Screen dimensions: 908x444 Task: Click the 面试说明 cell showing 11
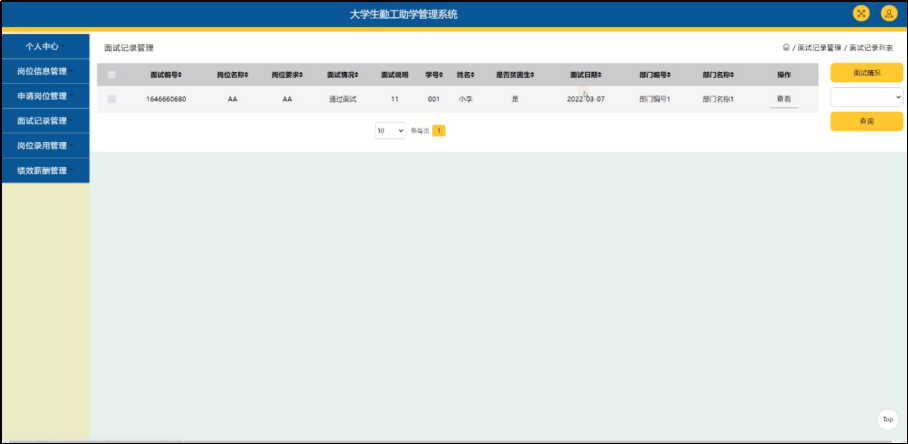[394, 99]
